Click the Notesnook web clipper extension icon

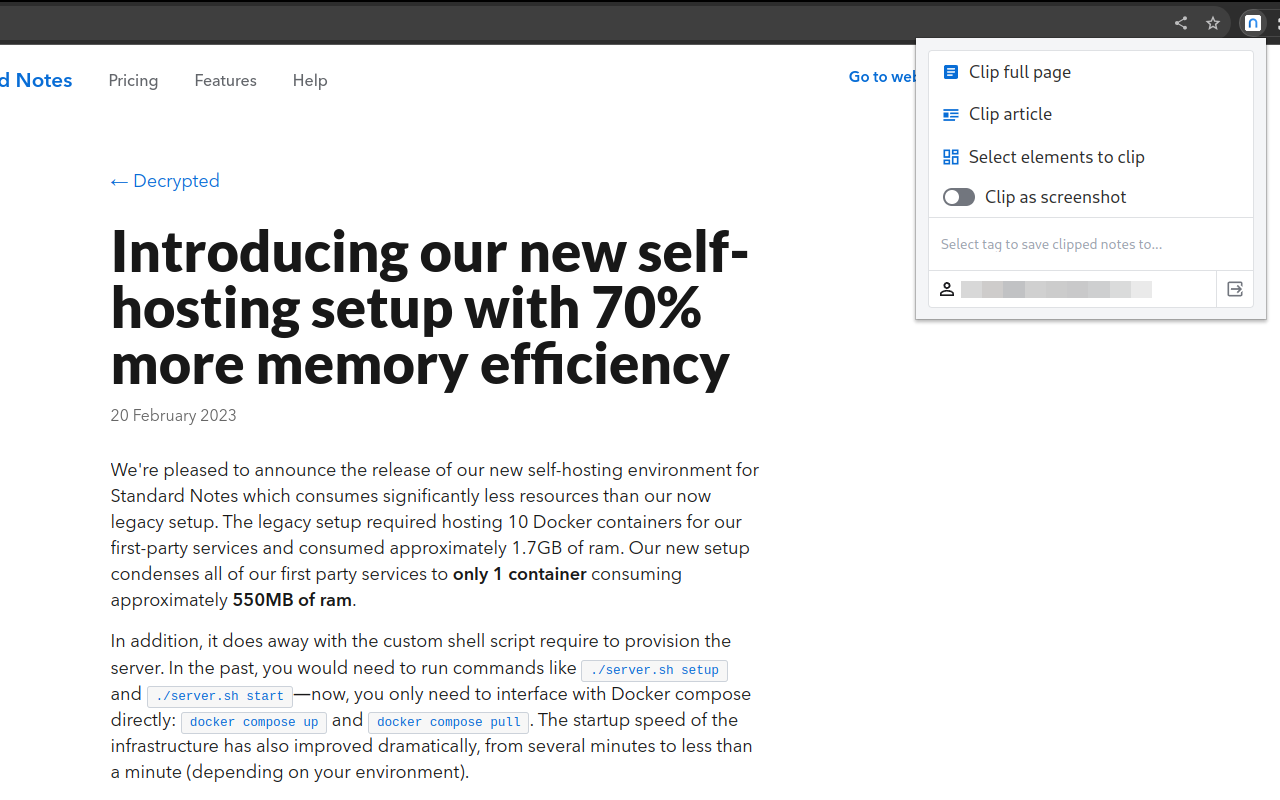1252,23
